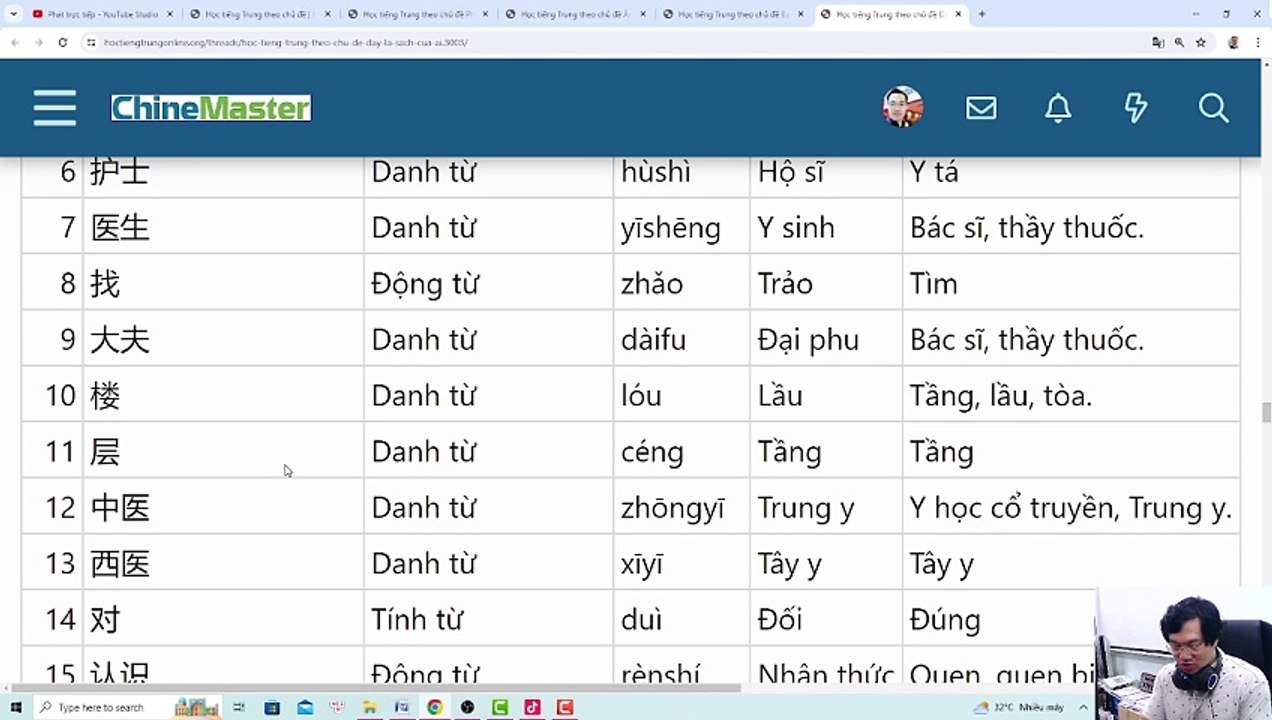Open the hamburger navigation menu
Viewport: 1272px width, 720px height.
tap(54, 108)
